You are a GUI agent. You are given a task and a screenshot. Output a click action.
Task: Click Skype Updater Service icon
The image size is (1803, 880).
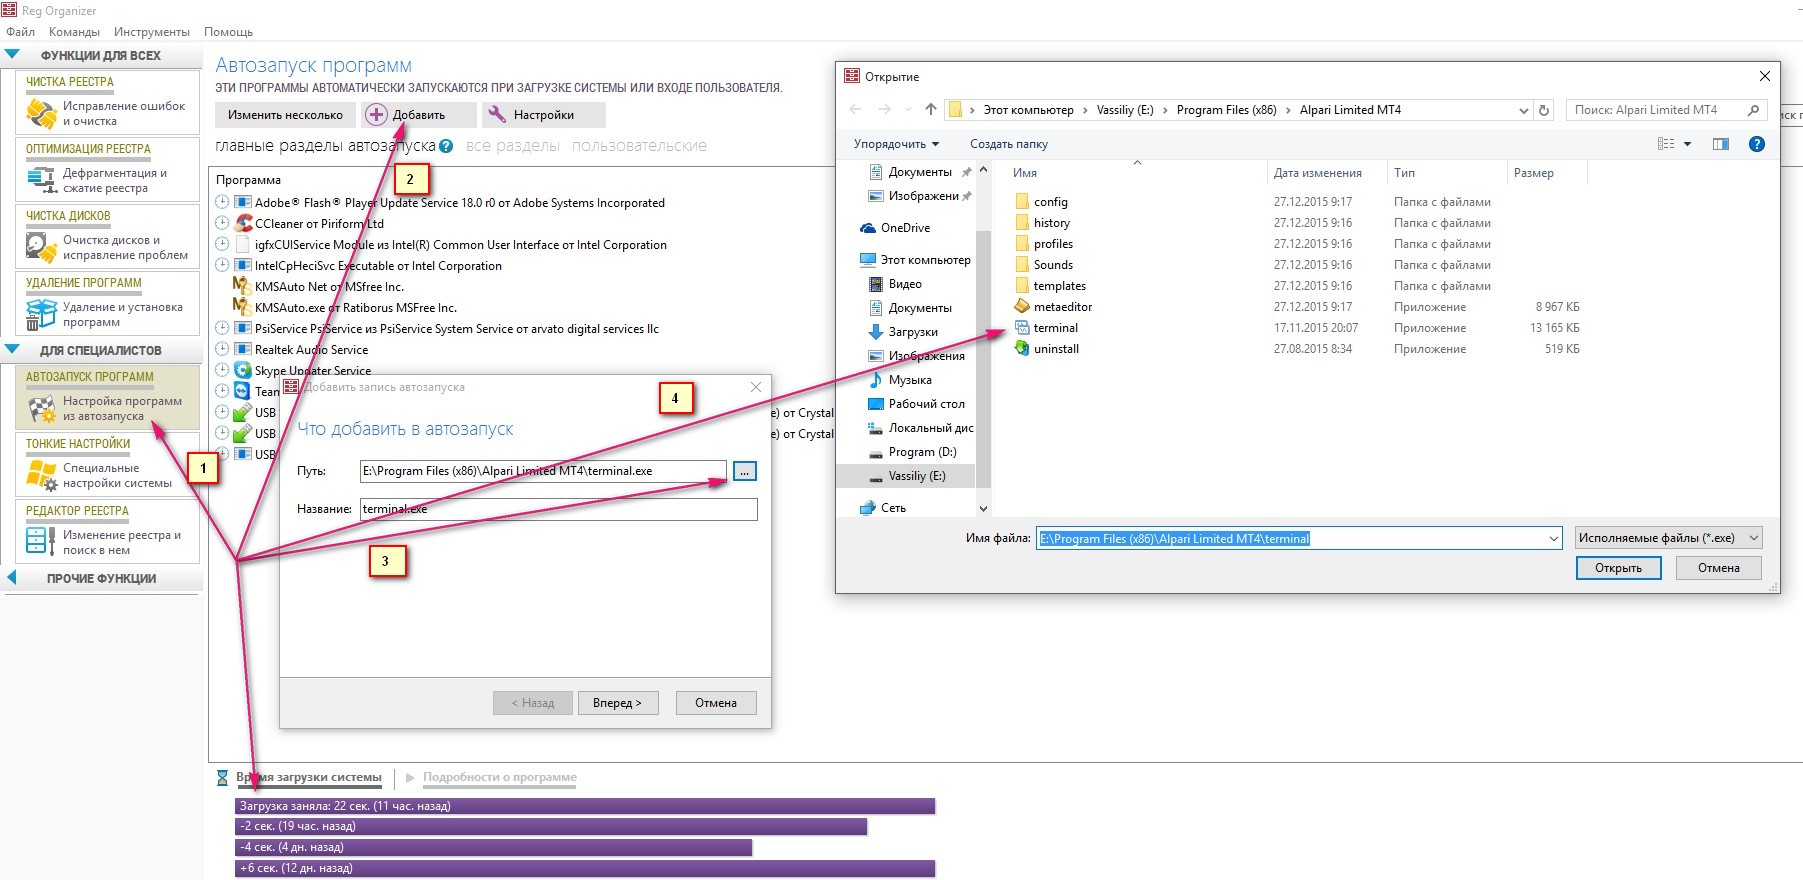coord(243,370)
